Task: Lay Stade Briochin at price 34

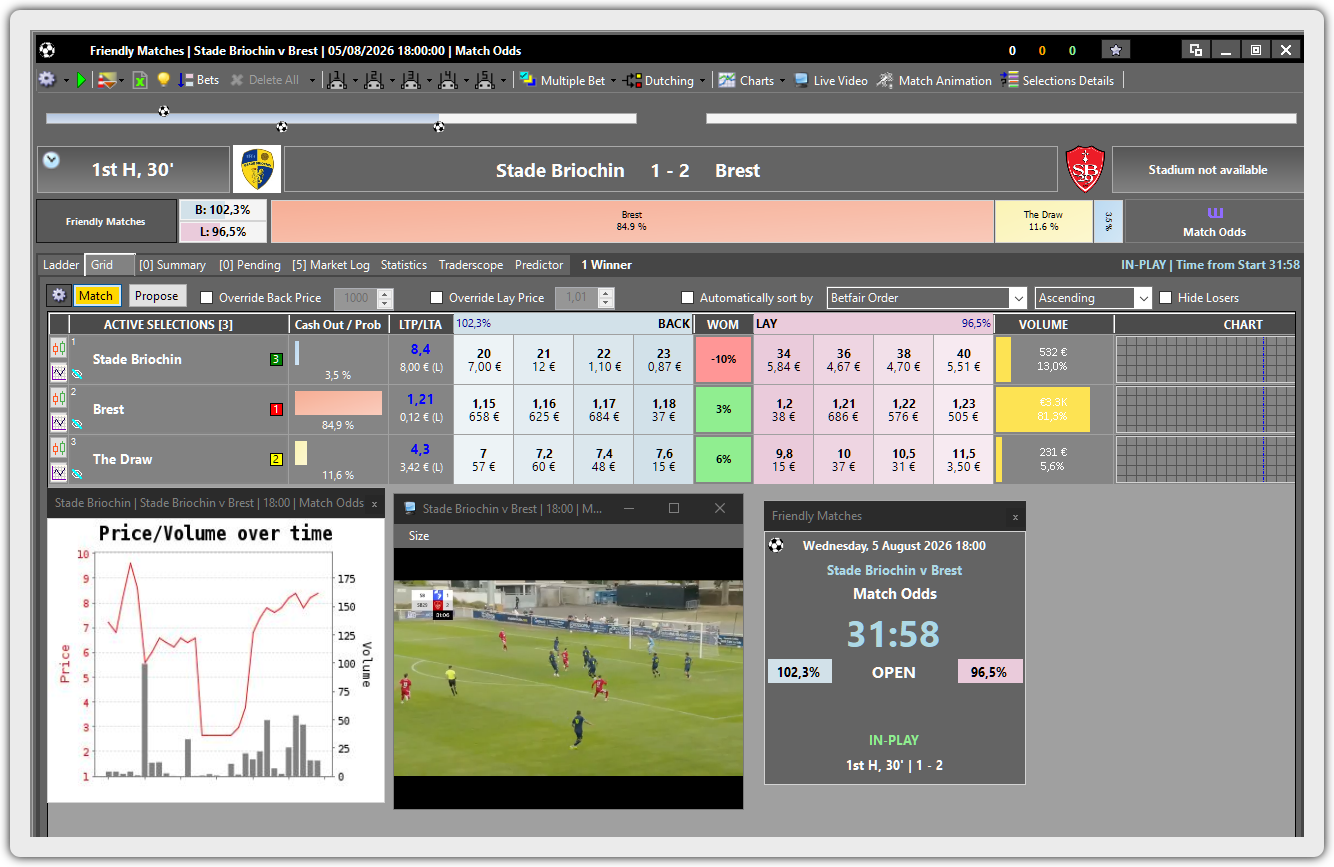Action: click(x=784, y=359)
